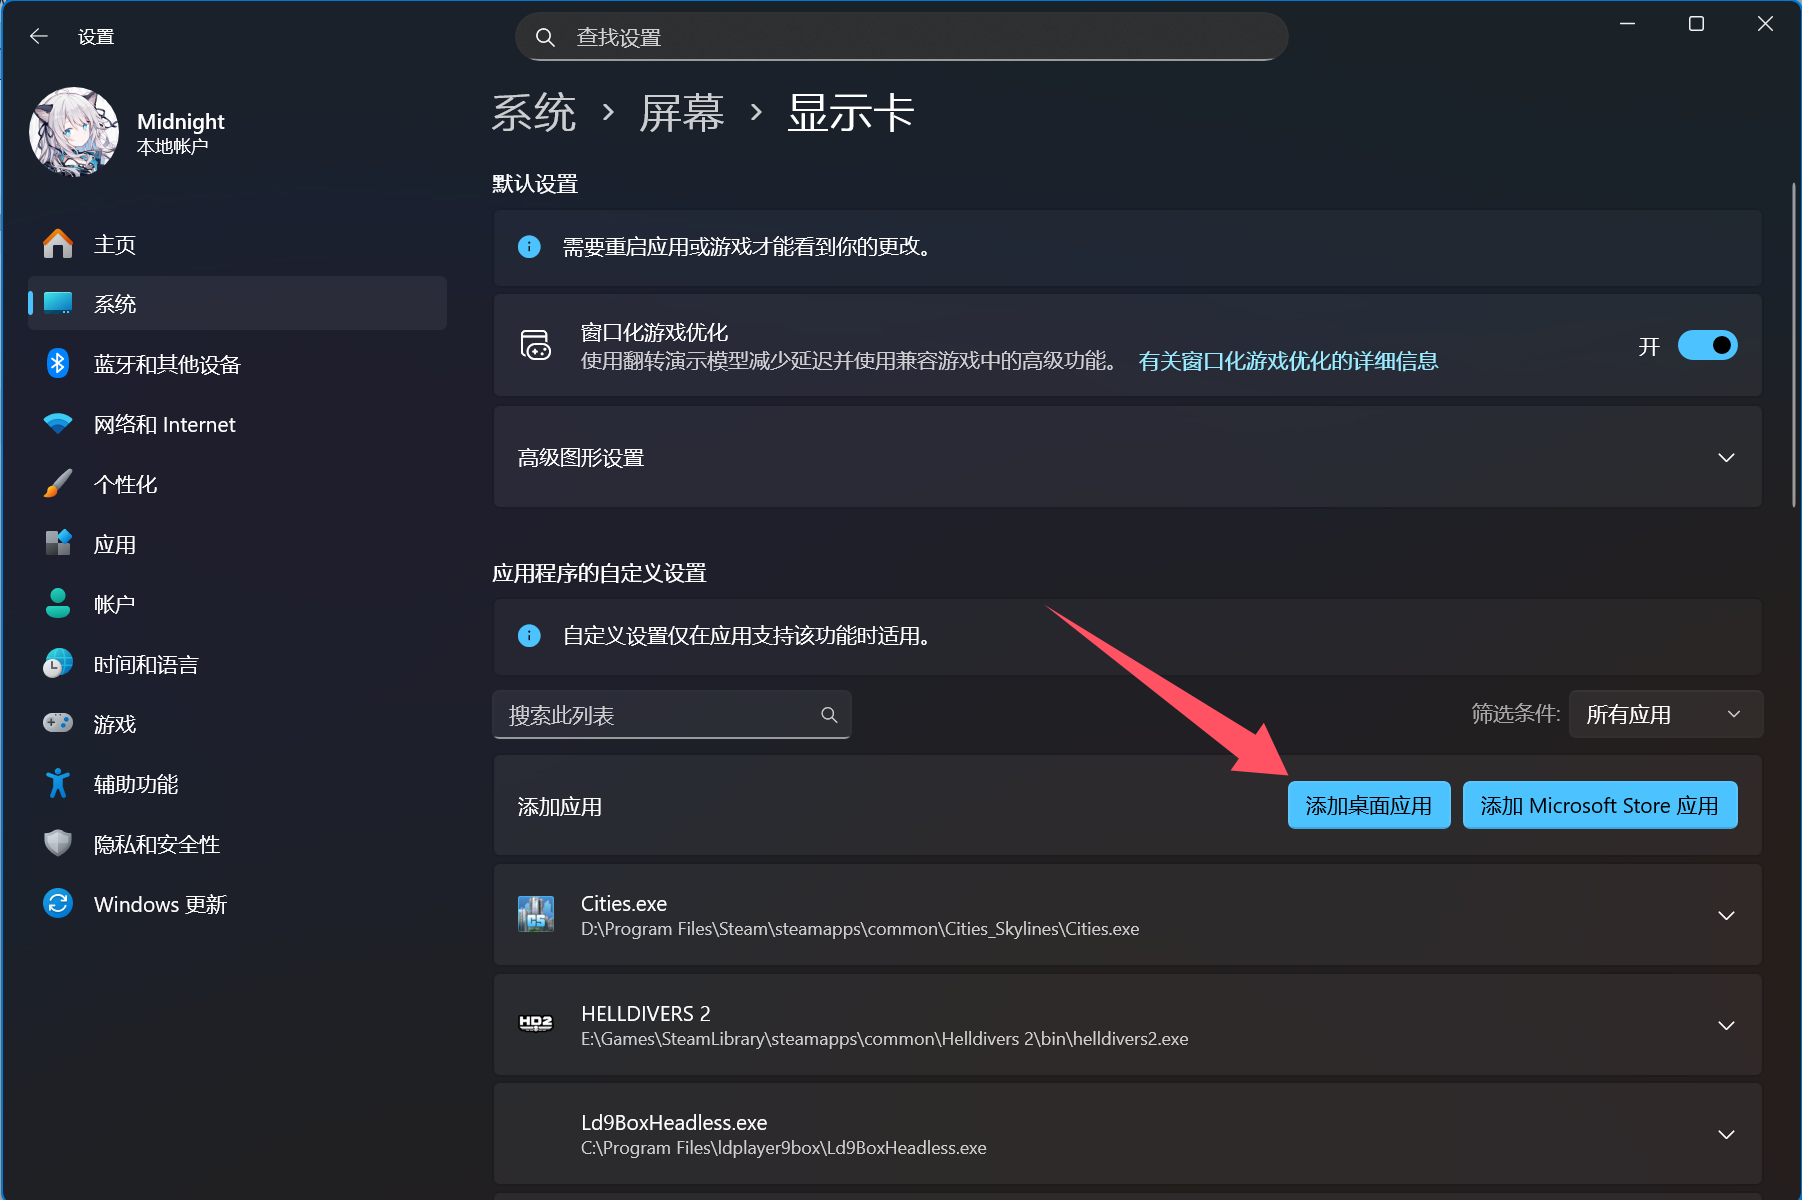Open the 筛选条件 所有应用 dropdown
This screenshot has height=1200, width=1802.
(x=1664, y=714)
